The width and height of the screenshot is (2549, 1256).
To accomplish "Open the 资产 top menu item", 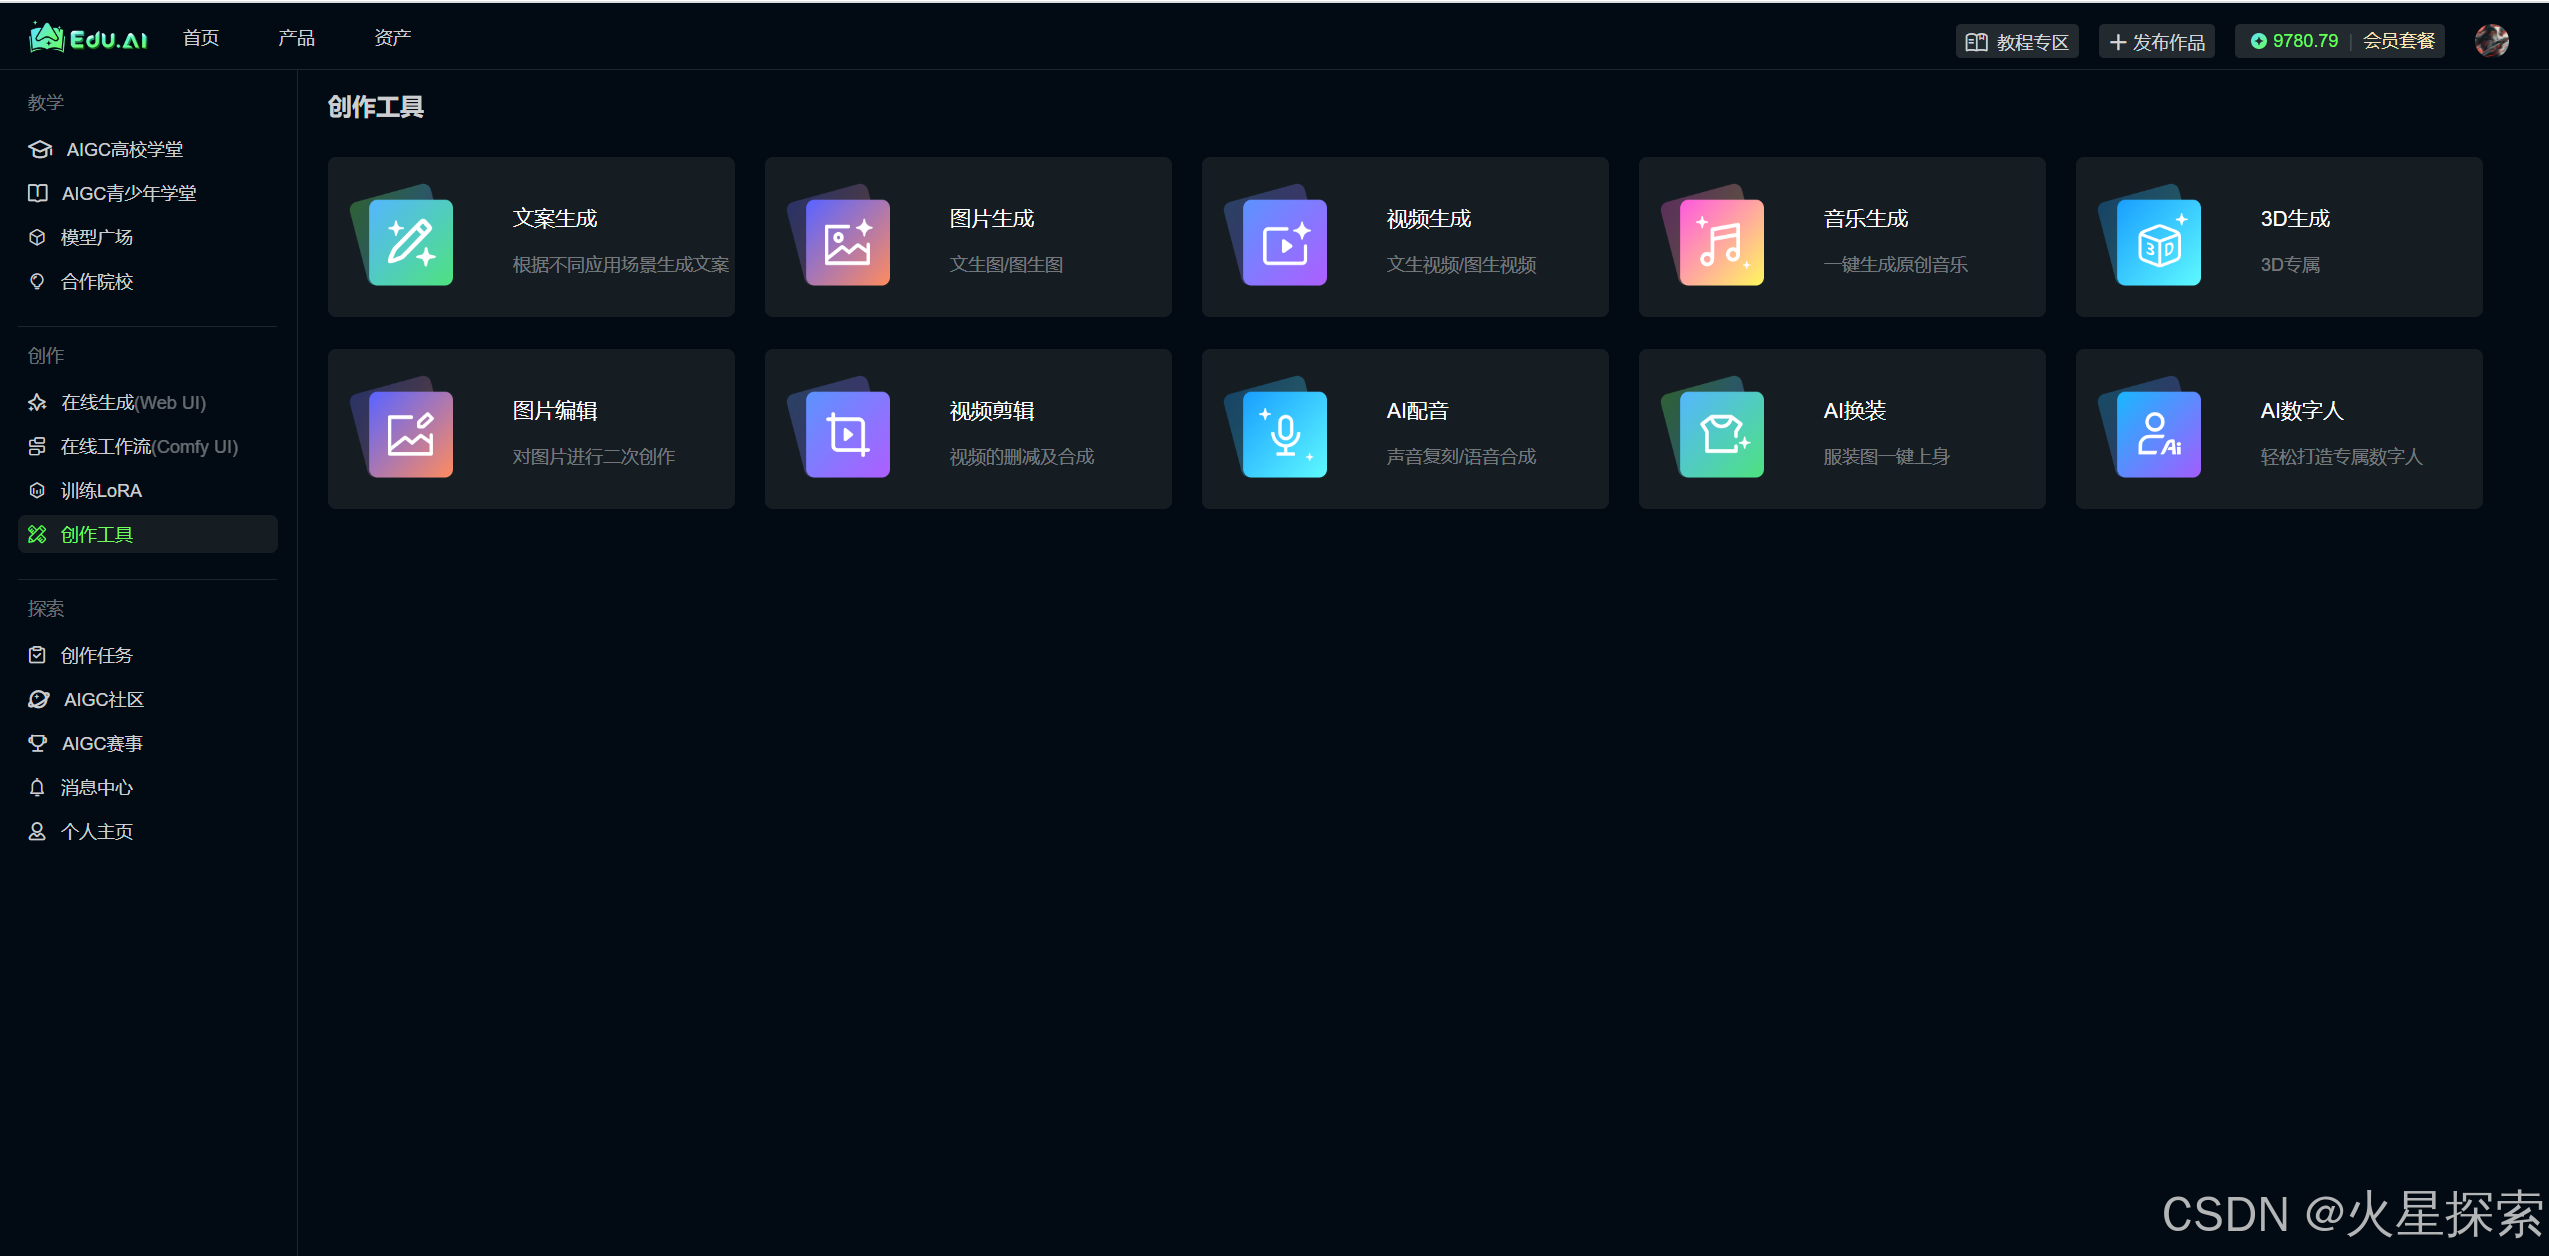I will [392, 38].
